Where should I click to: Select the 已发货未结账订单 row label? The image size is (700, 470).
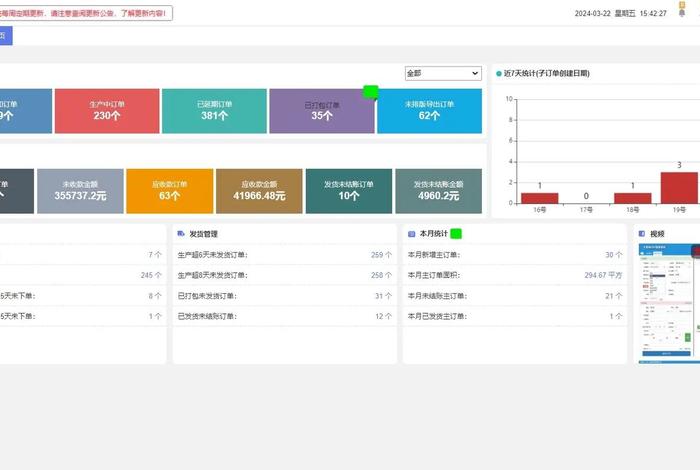coord(207,316)
